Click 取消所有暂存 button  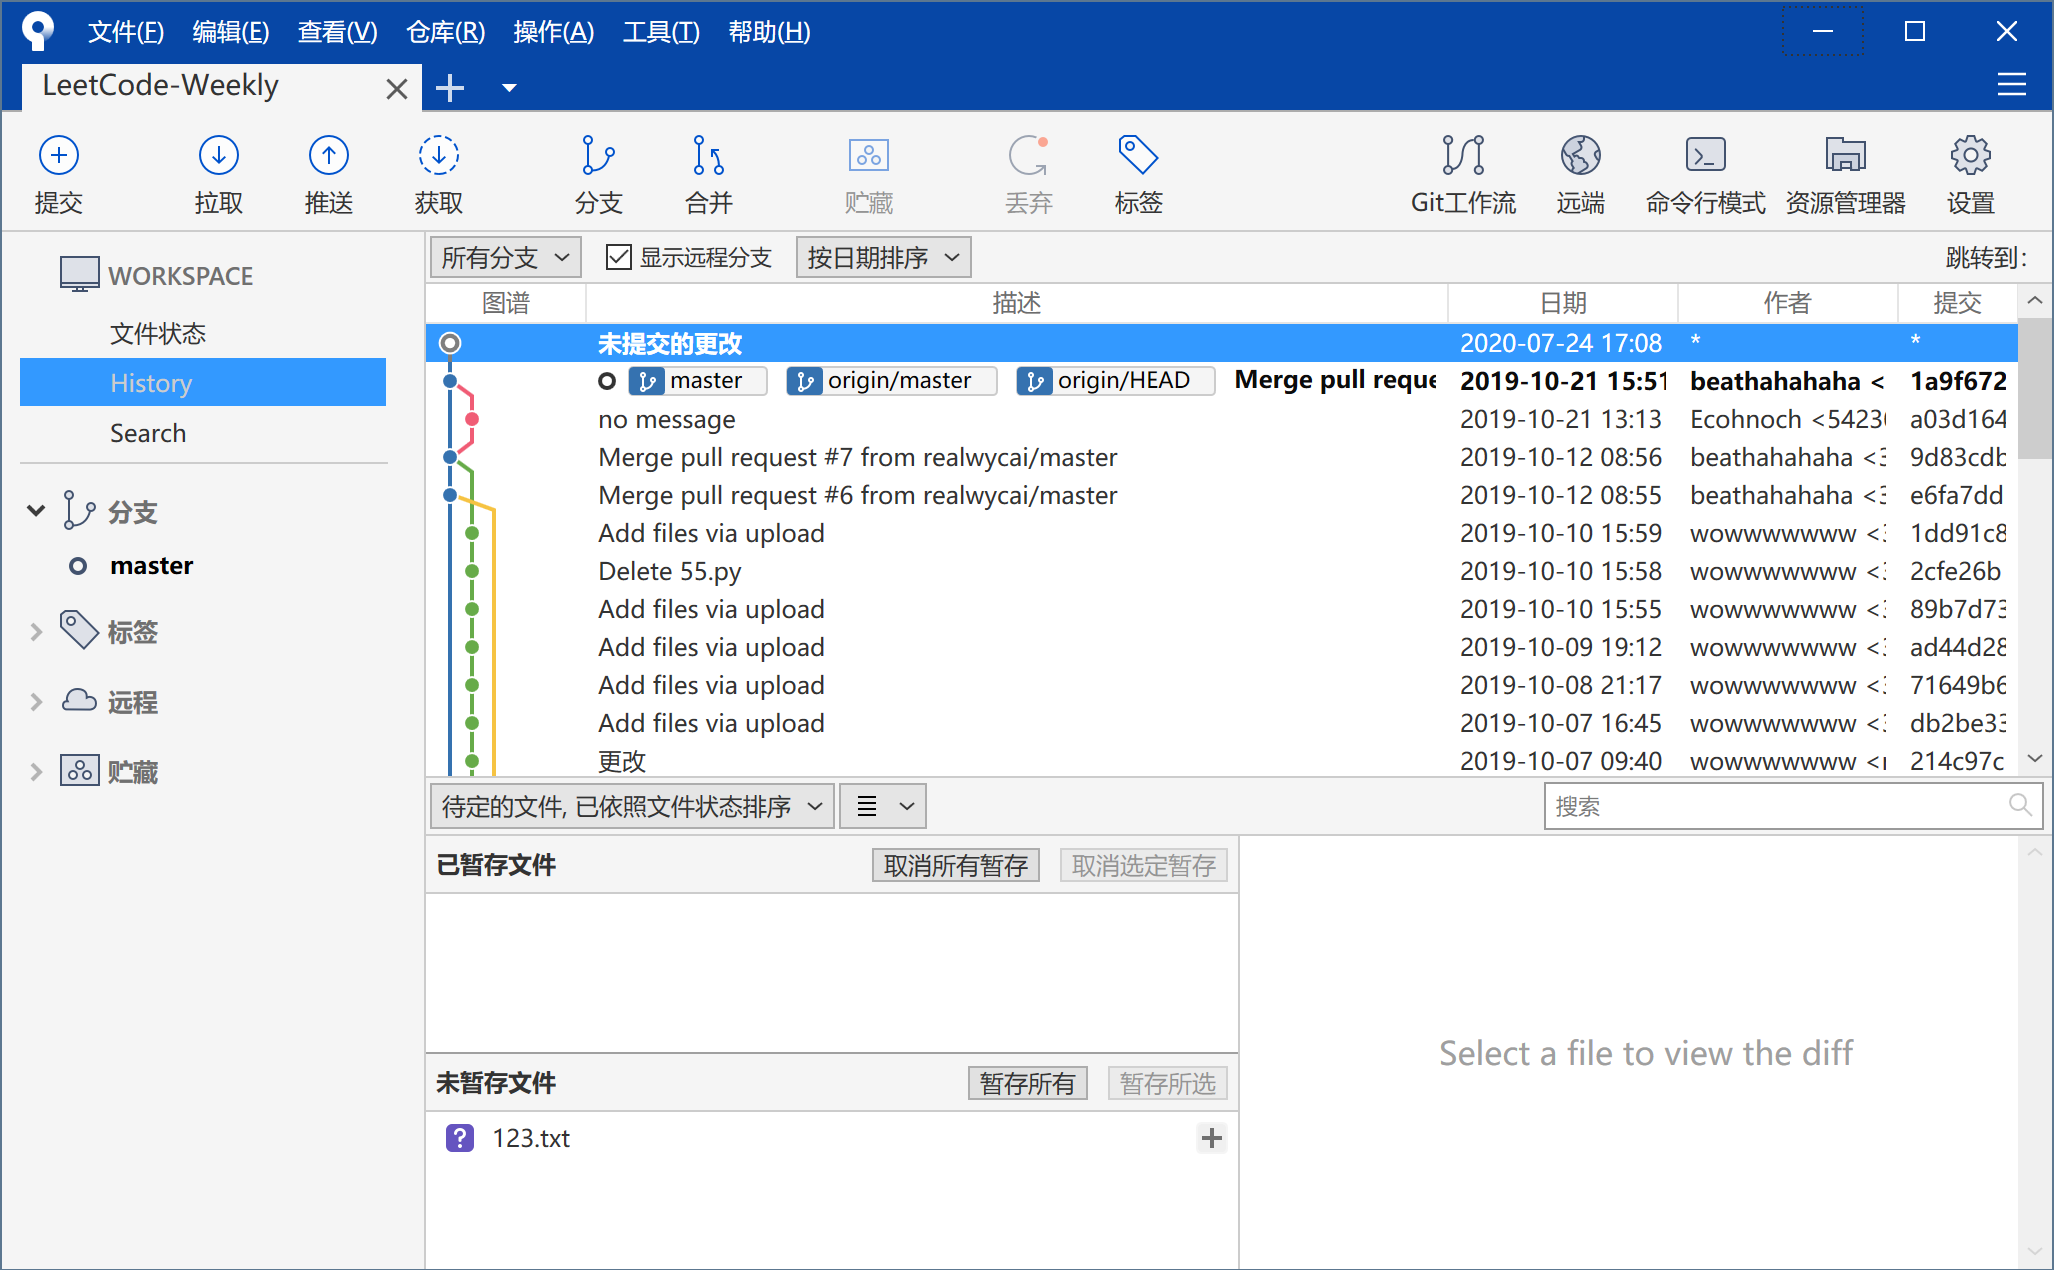pyautogui.click(x=956, y=865)
